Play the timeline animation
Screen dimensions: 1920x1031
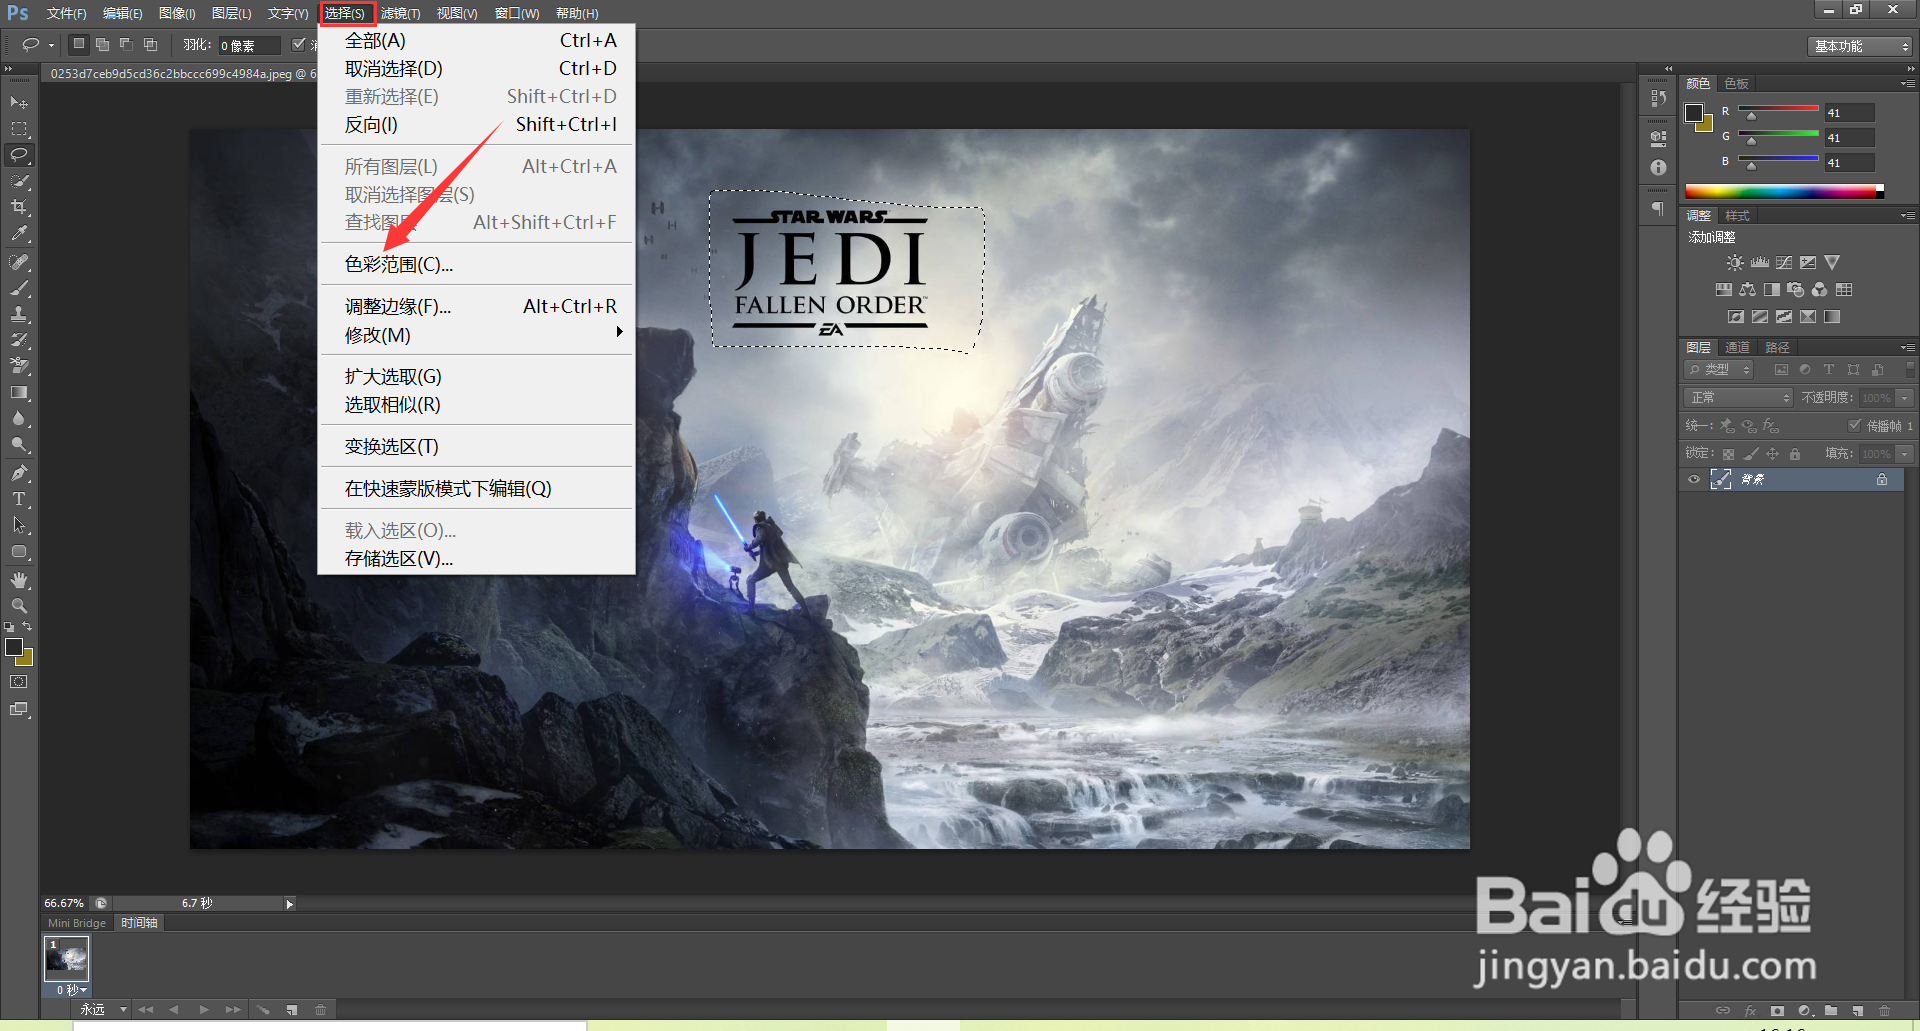point(204,1010)
